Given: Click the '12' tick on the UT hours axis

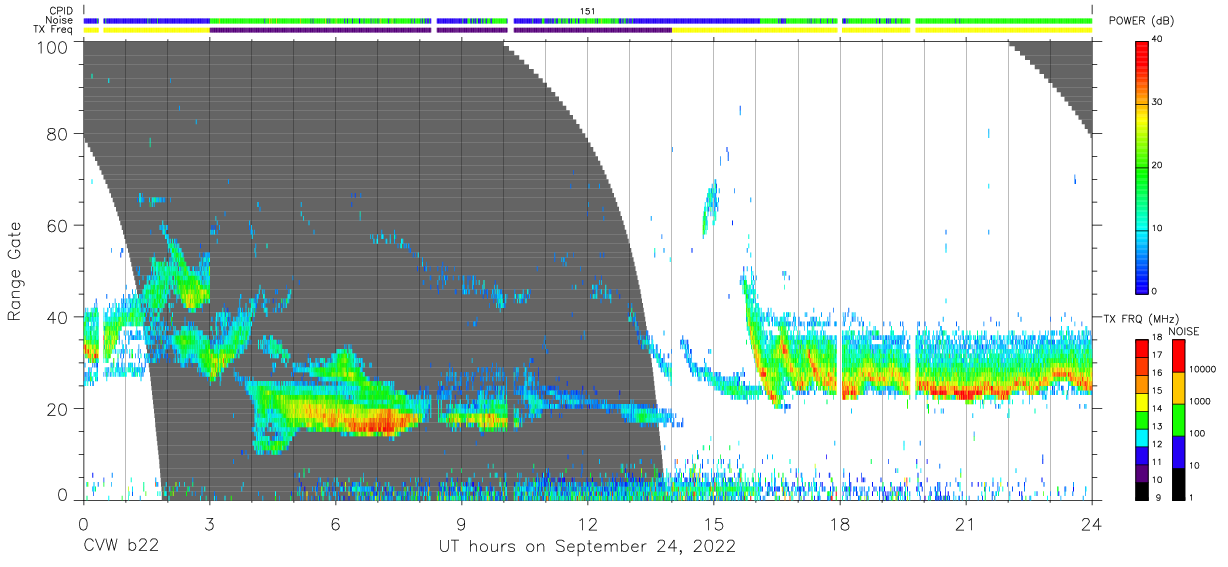Looking at the screenshot, I should (x=587, y=523).
